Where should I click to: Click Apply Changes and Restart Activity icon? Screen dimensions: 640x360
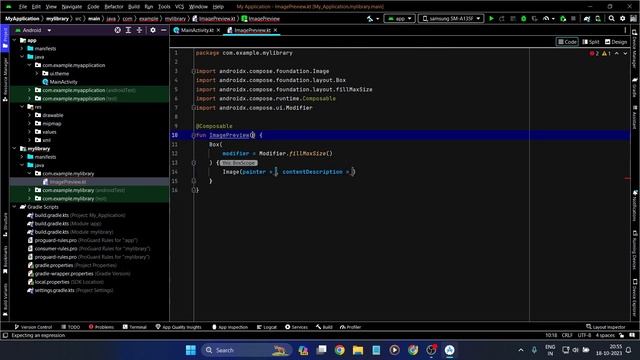coord(502,19)
